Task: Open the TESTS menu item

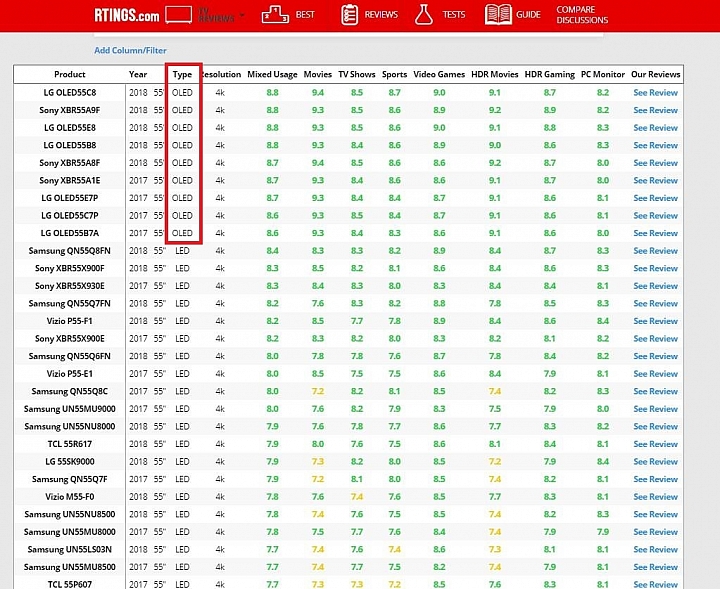Action: 454,15
